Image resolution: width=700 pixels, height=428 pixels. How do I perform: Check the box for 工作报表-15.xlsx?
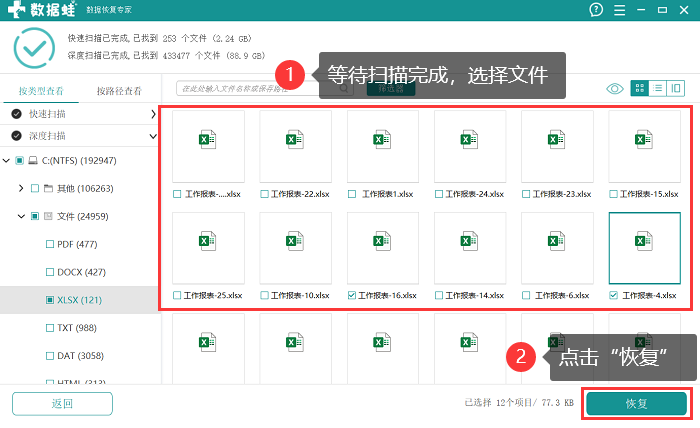click(613, 194)
